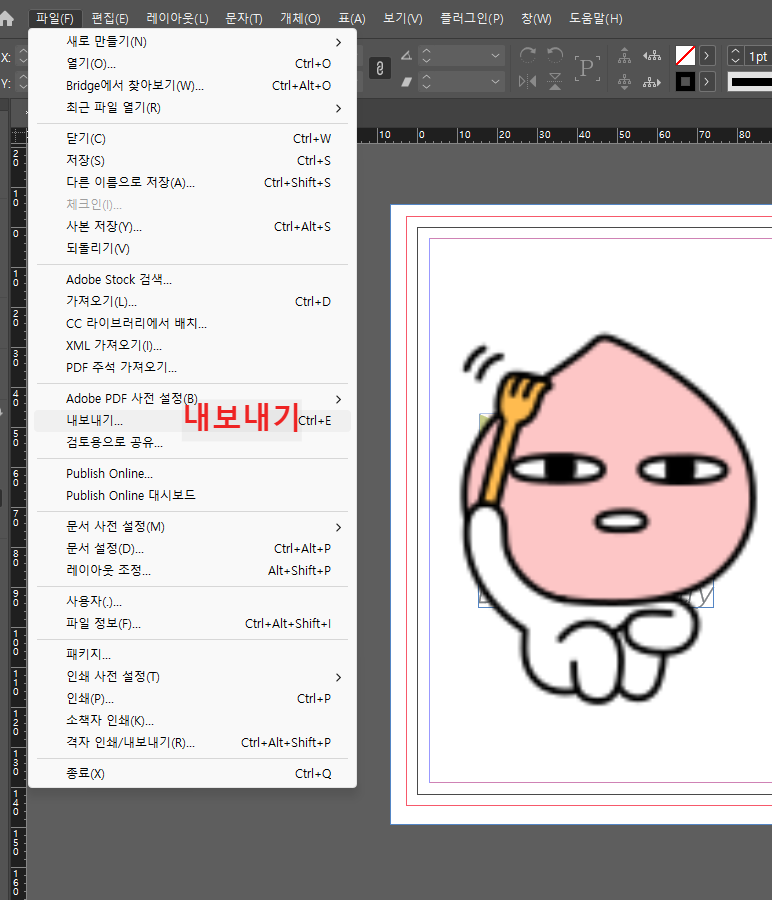The height and width of the screenshot is (900, 772).
Task: Click the shear angle stepper arrows
Action: pos(426,82)
